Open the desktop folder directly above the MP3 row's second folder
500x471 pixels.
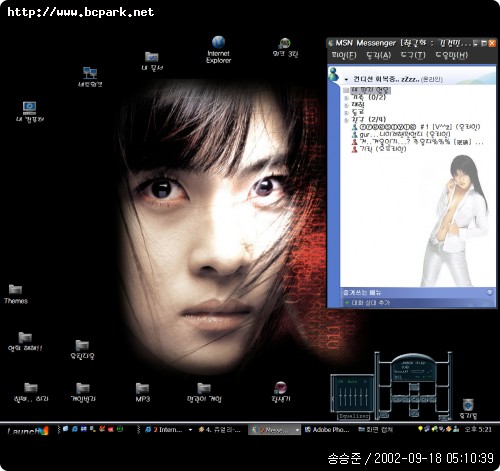[82, 350]
